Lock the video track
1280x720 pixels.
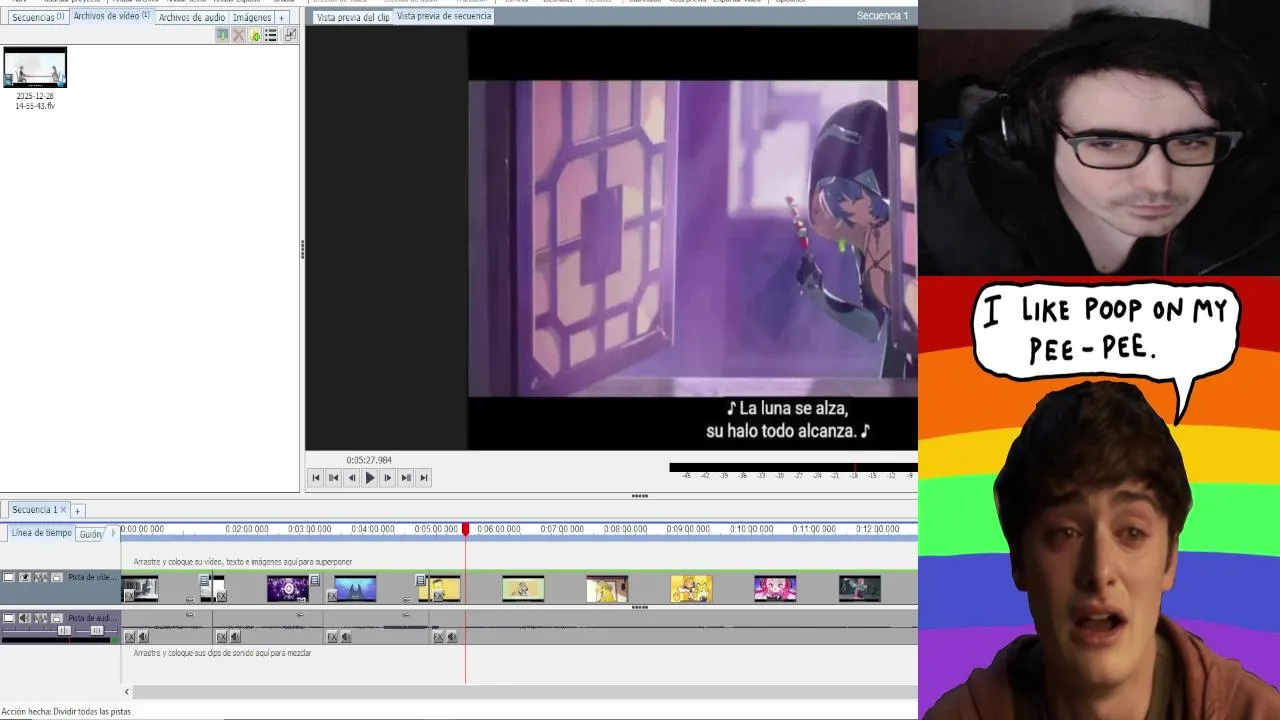coord(57,577)
